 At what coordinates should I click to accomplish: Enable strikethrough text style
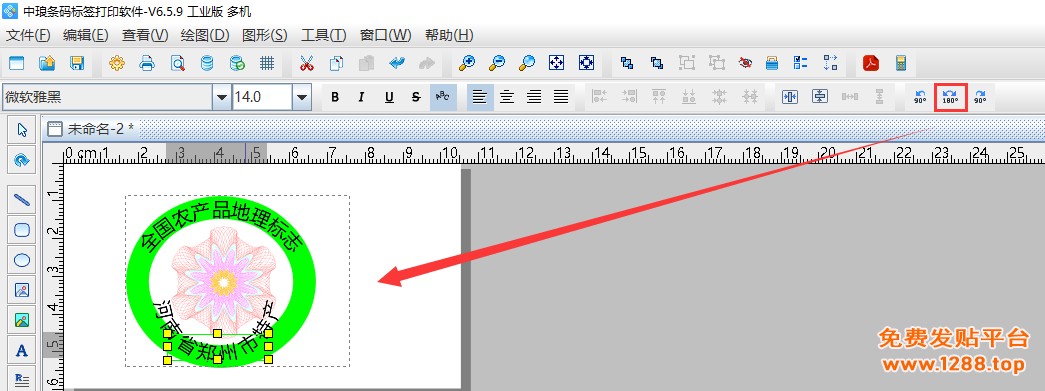click(416, 97)
